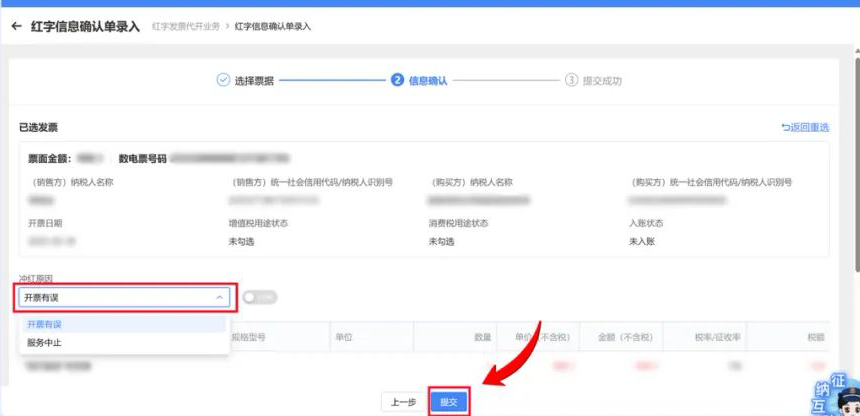Click the back arrow beside 红字信息确认单录入

click(16, 26)
